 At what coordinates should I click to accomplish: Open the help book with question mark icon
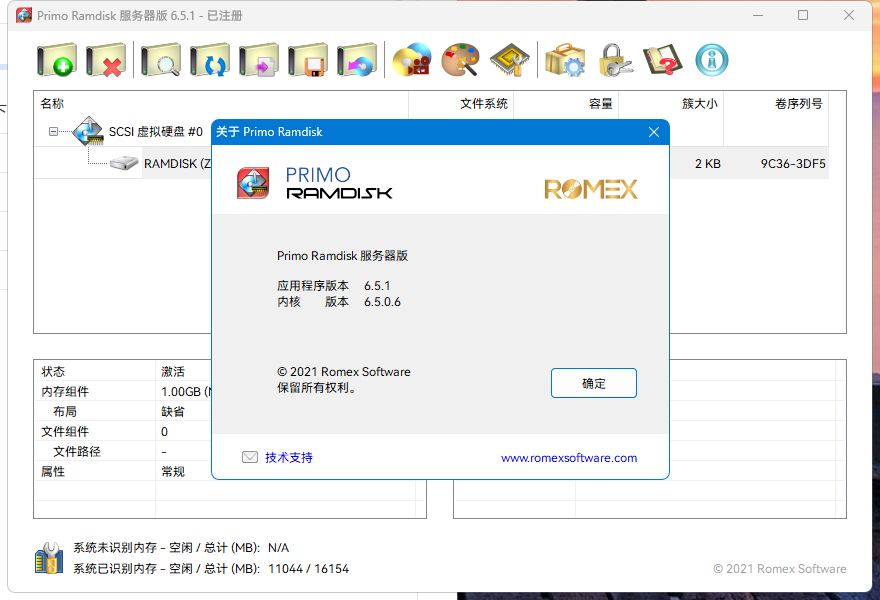tap(663, 59)
